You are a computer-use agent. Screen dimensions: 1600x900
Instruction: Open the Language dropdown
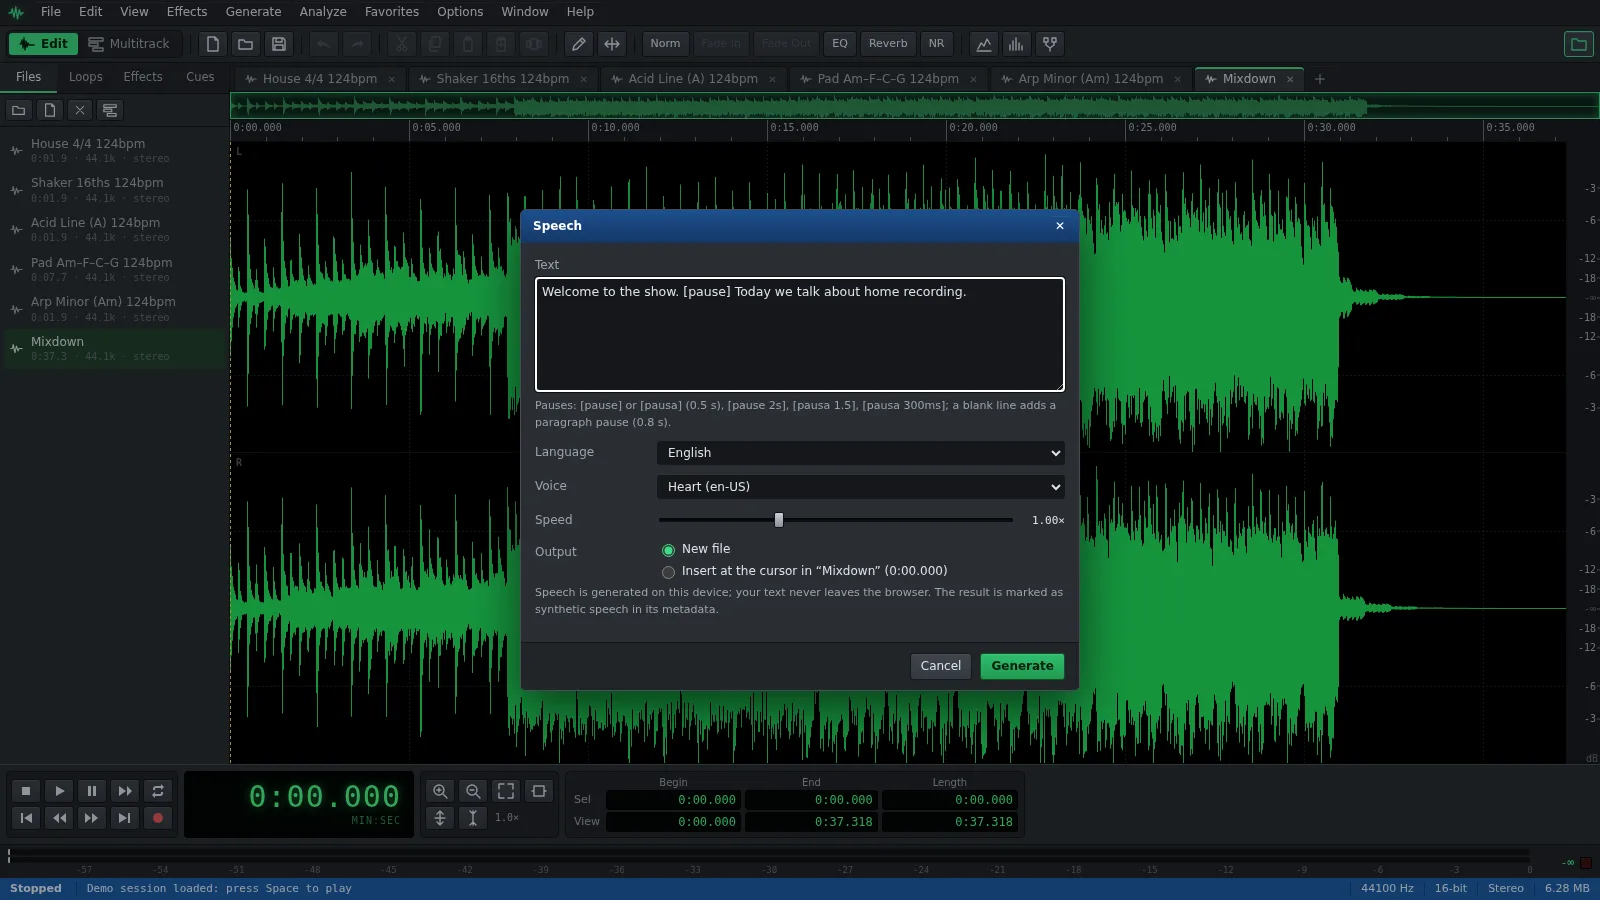tap(860, 453)
